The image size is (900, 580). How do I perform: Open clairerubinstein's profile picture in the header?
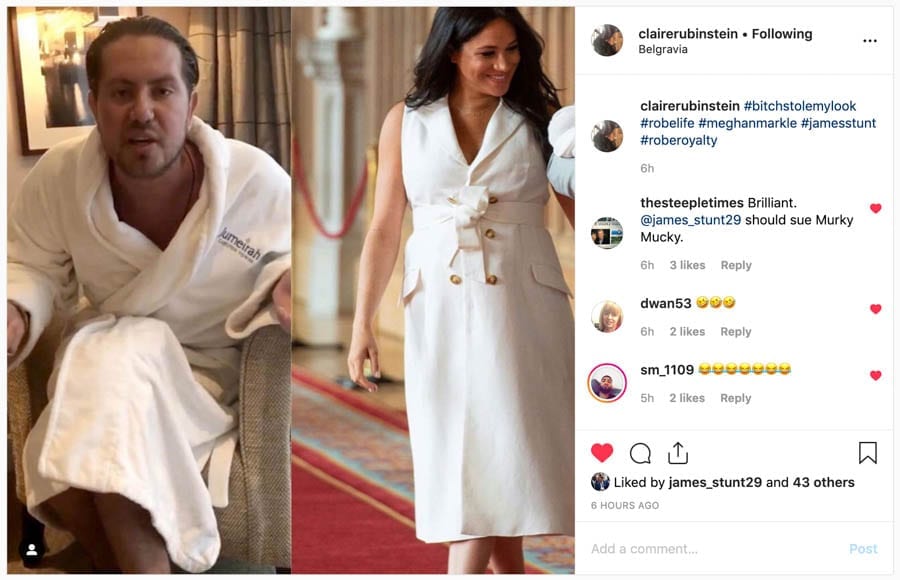pos(607,41)
